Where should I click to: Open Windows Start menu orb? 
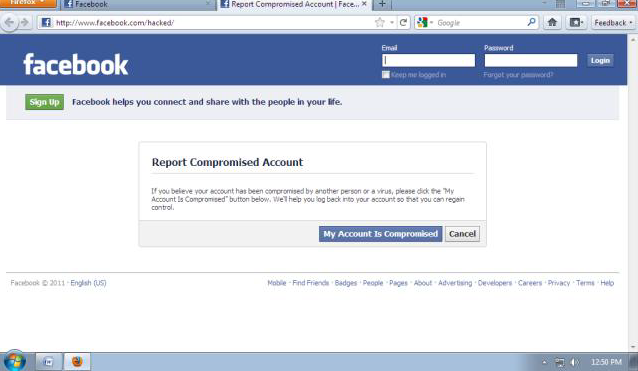point(15,361)
